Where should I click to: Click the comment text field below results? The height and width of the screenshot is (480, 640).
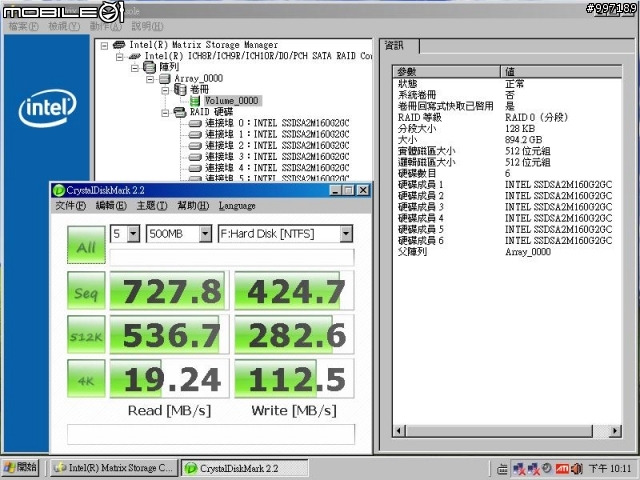[211, 434]
